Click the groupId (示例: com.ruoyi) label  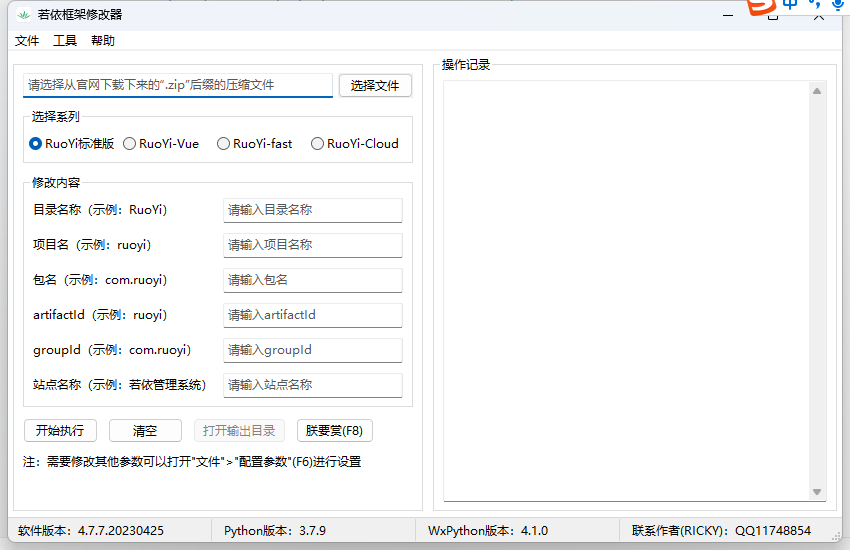click(x=112, y=350)
